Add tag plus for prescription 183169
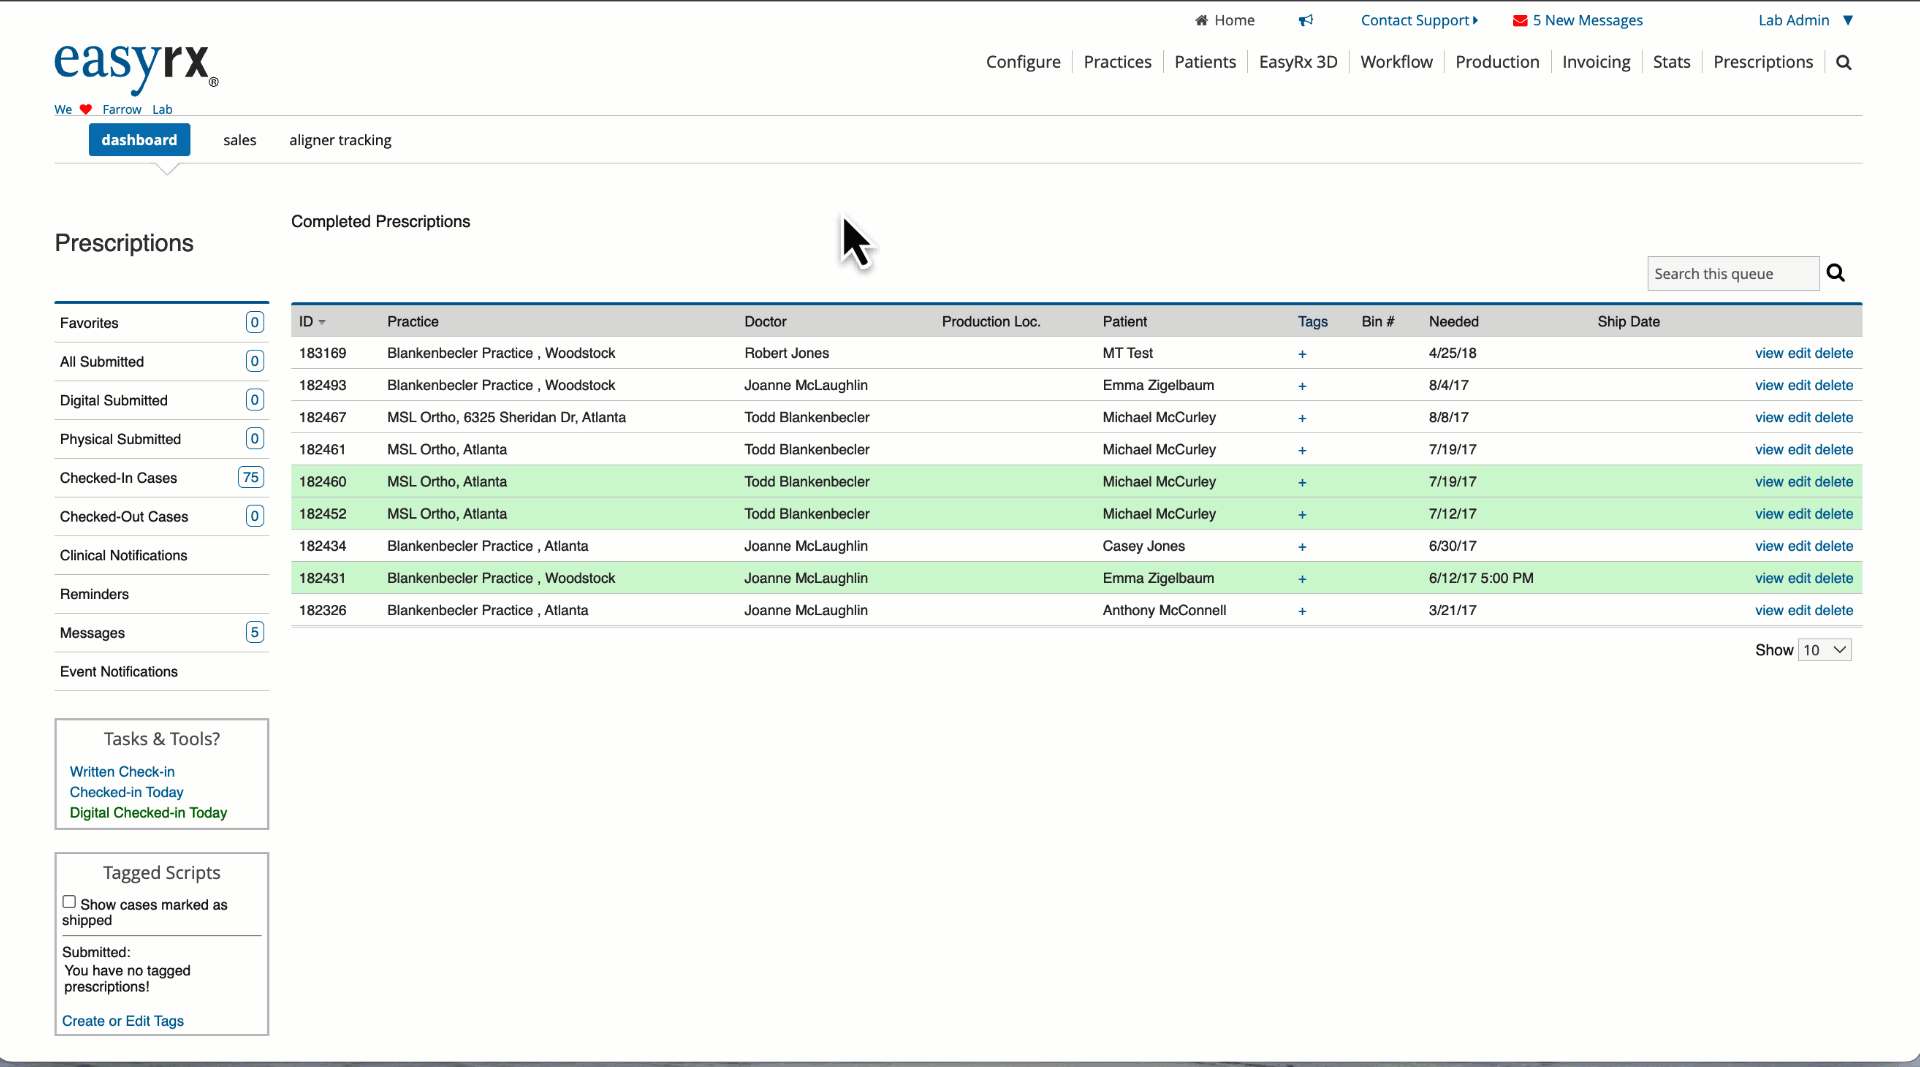 [1302, 354]
